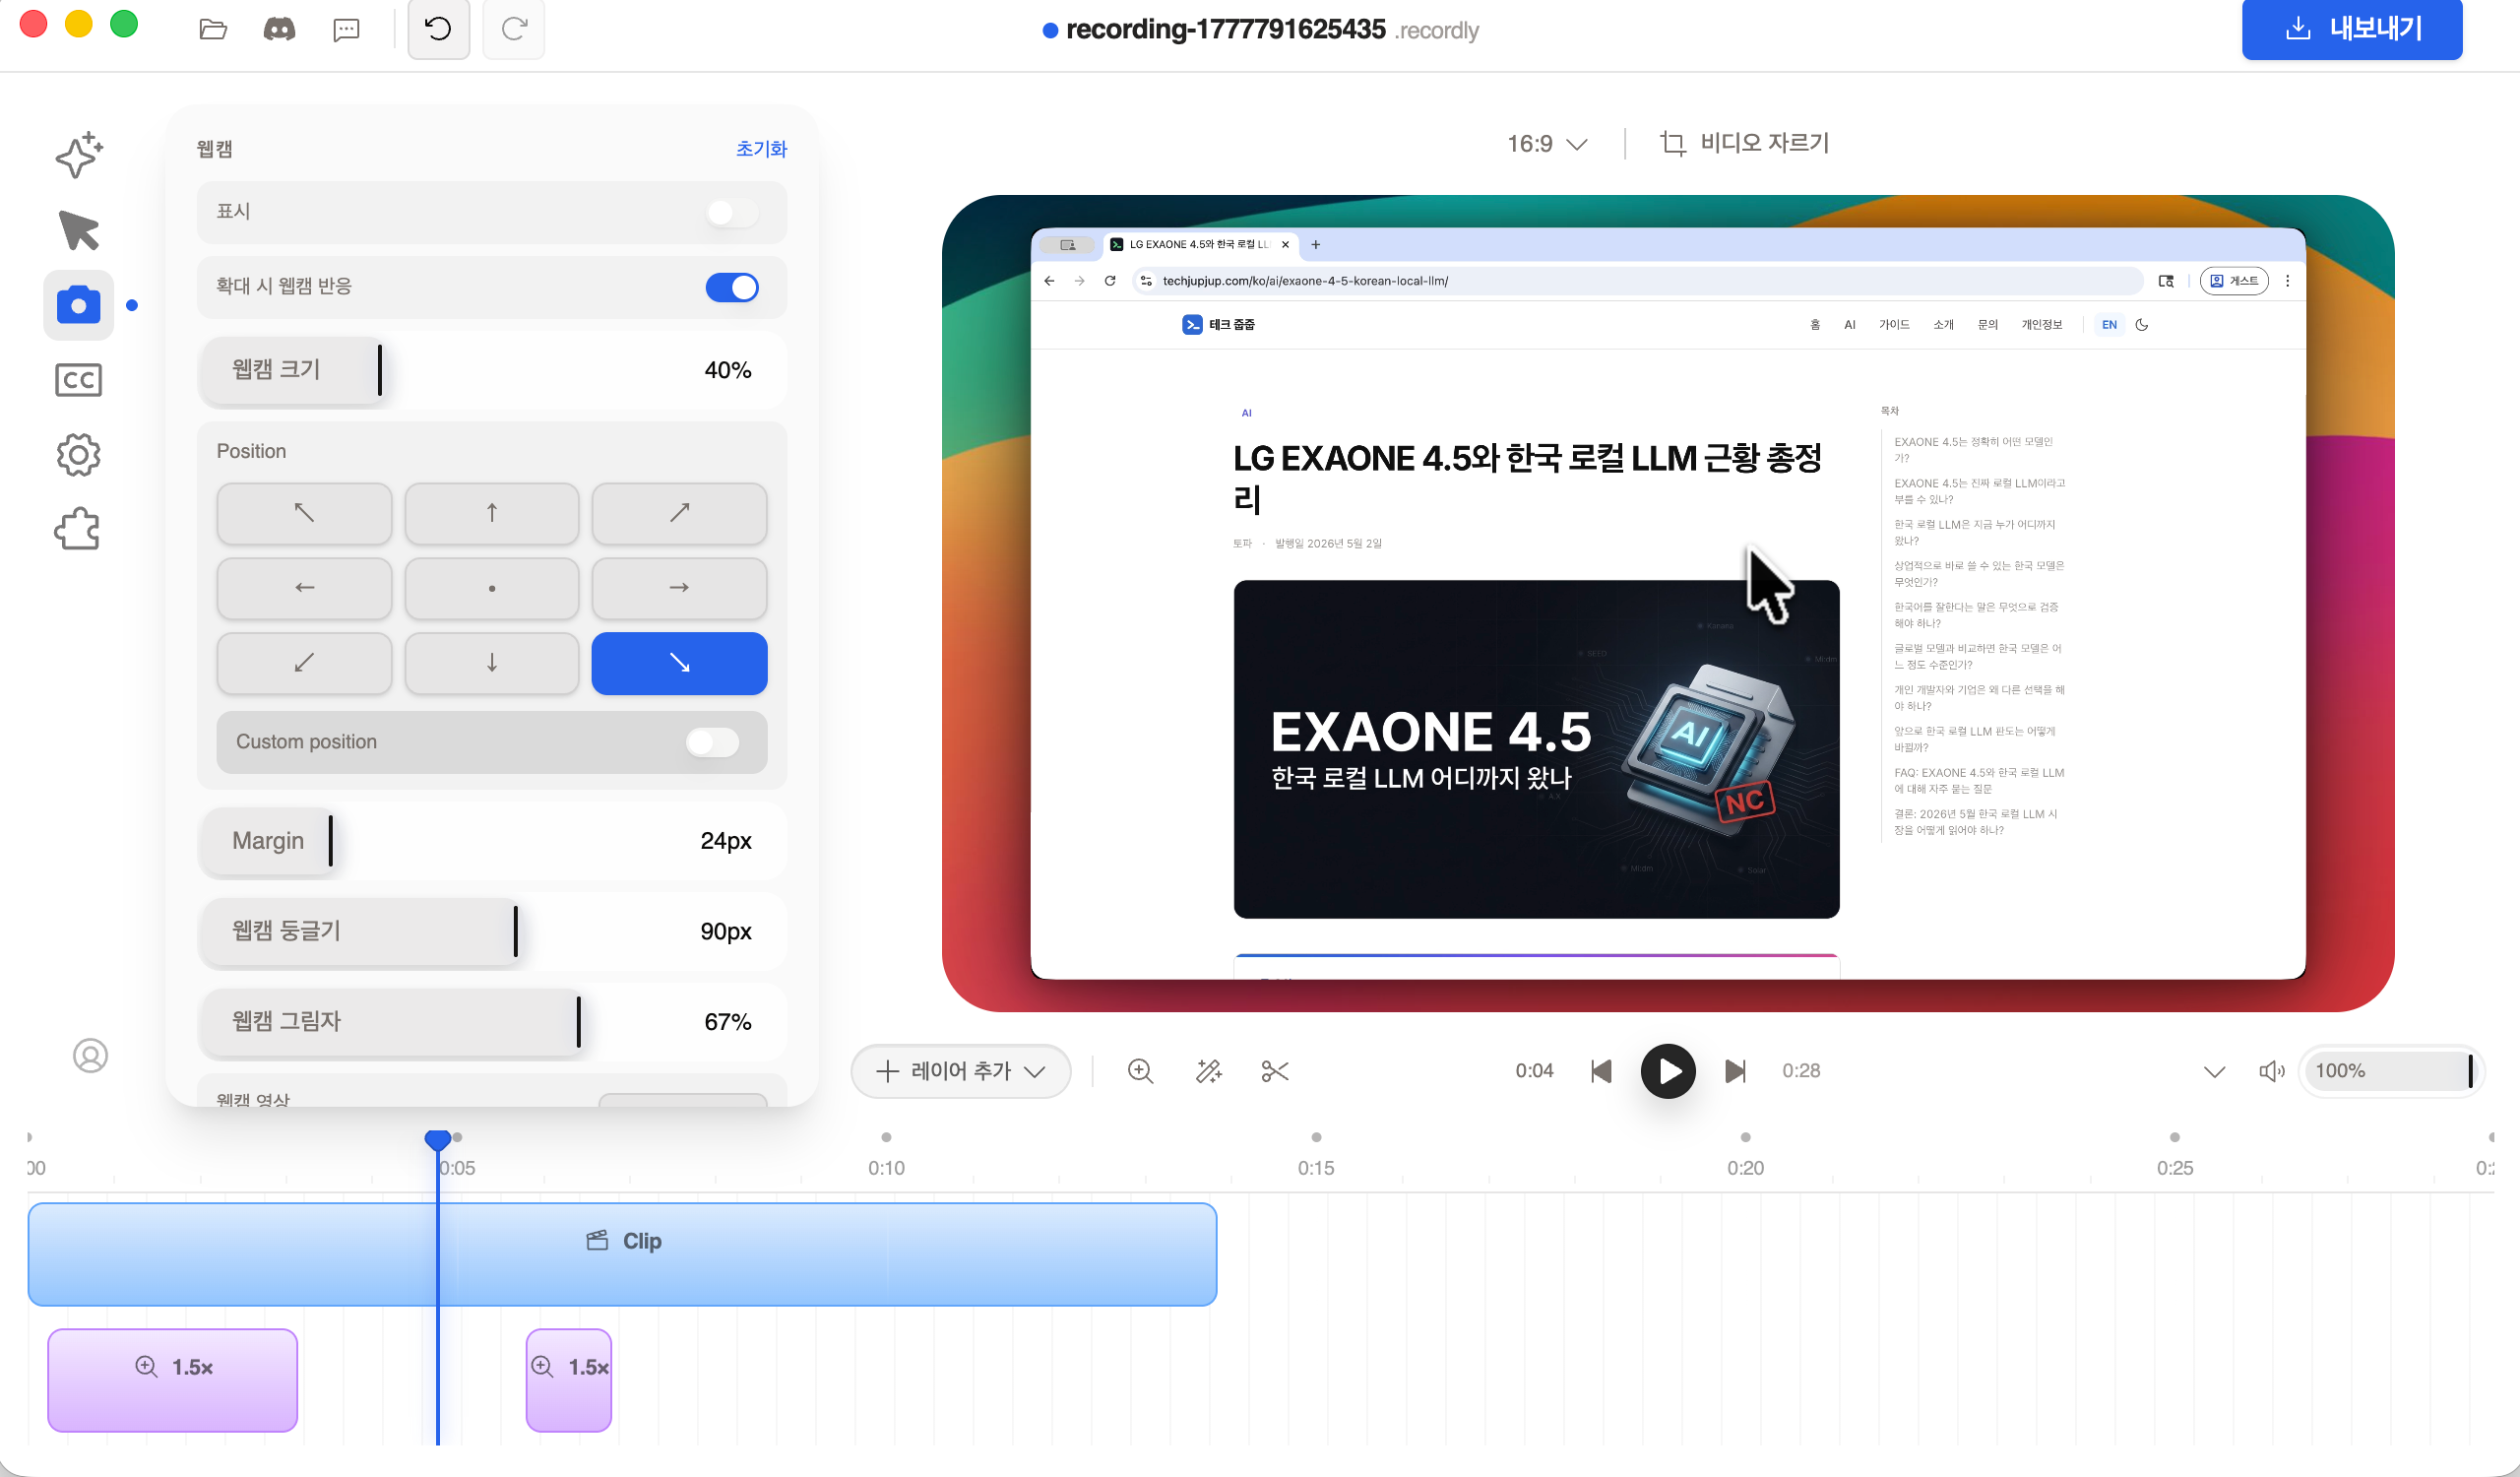Adjust the 웹캠 그림자 slider
Image resolution: width=2520 pixels, height=1477 pixels.
coord(492,1022)
